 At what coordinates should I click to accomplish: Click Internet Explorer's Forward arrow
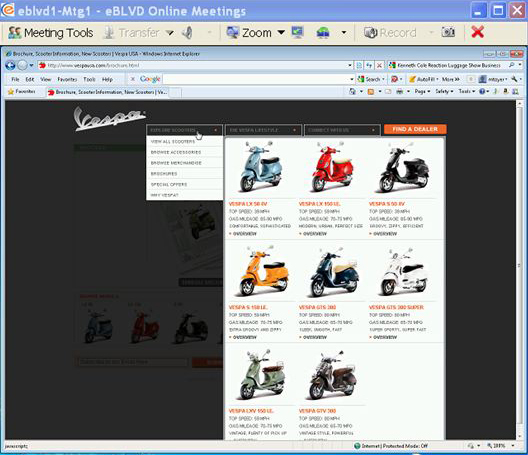pyautogui.click(x=22, y=65)
